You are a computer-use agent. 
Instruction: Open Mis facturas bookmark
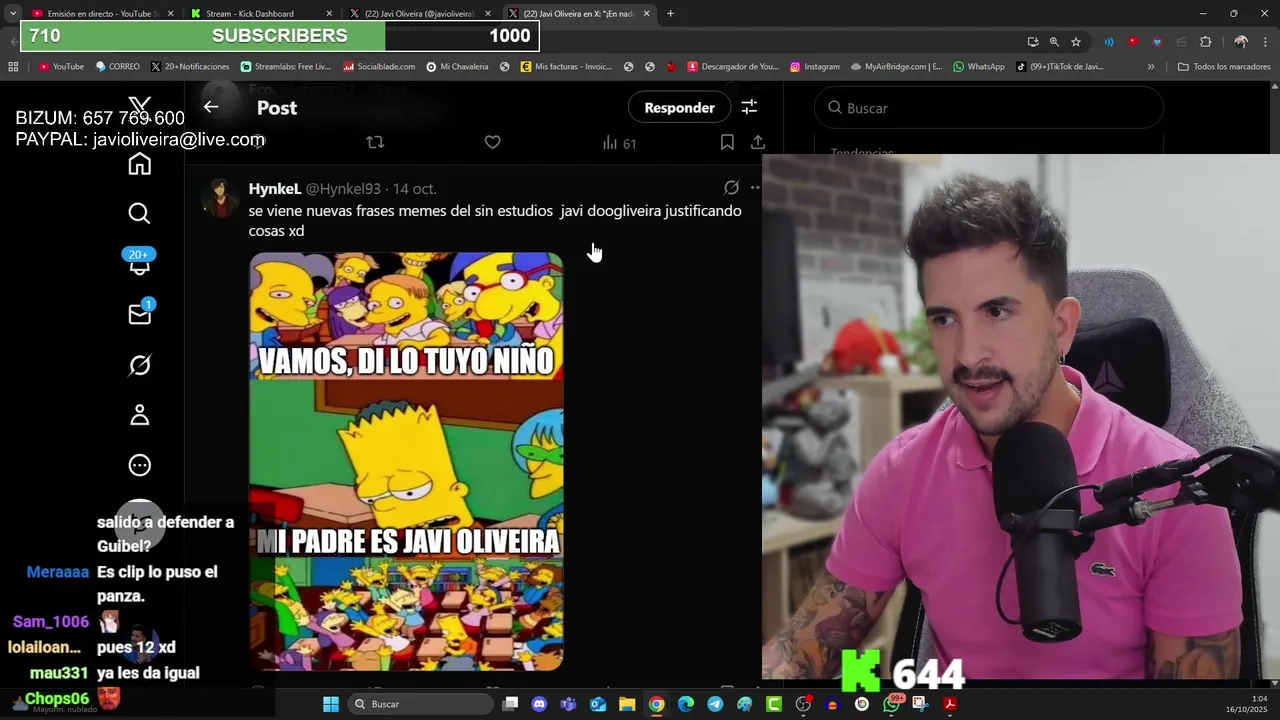pos(566,66)
